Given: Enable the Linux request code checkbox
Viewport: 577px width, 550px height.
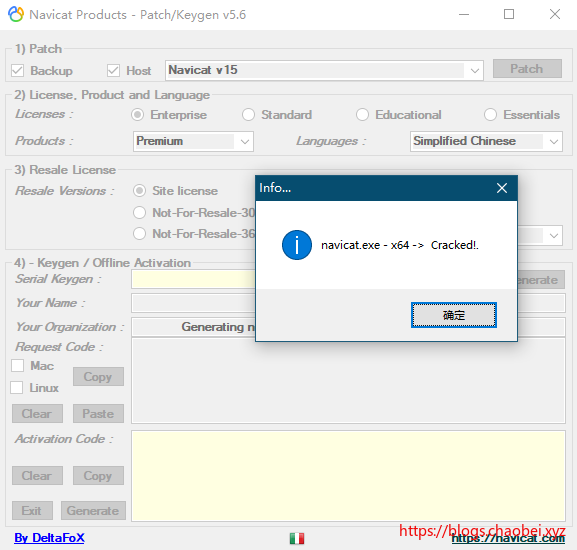Looking at the screenshot, I should click(17, 387).
